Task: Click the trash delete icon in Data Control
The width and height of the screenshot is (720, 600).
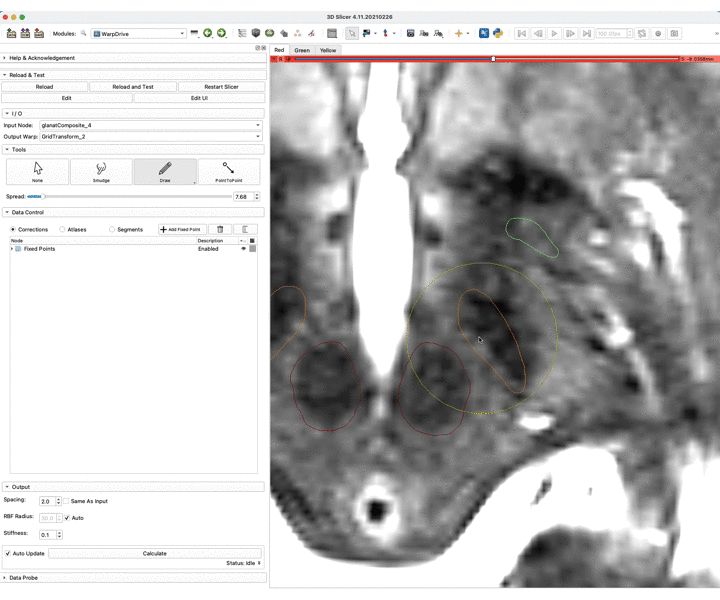Action: (x=220, y=230)
